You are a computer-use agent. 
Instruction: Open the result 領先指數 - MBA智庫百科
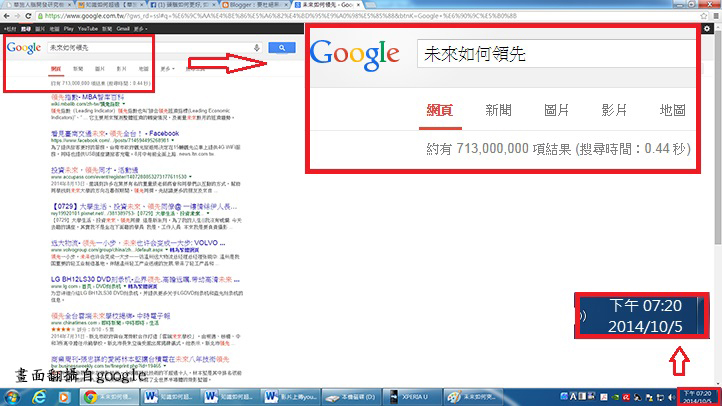coord(87,97)
